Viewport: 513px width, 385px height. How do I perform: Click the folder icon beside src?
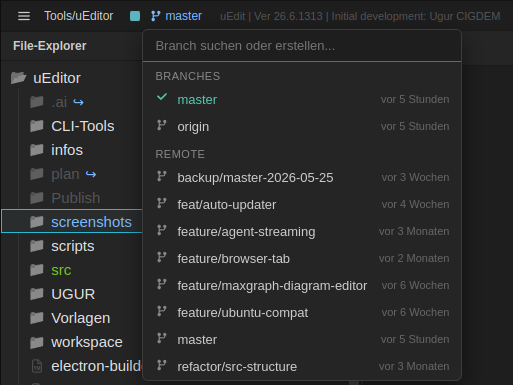(x=37, y=270)
